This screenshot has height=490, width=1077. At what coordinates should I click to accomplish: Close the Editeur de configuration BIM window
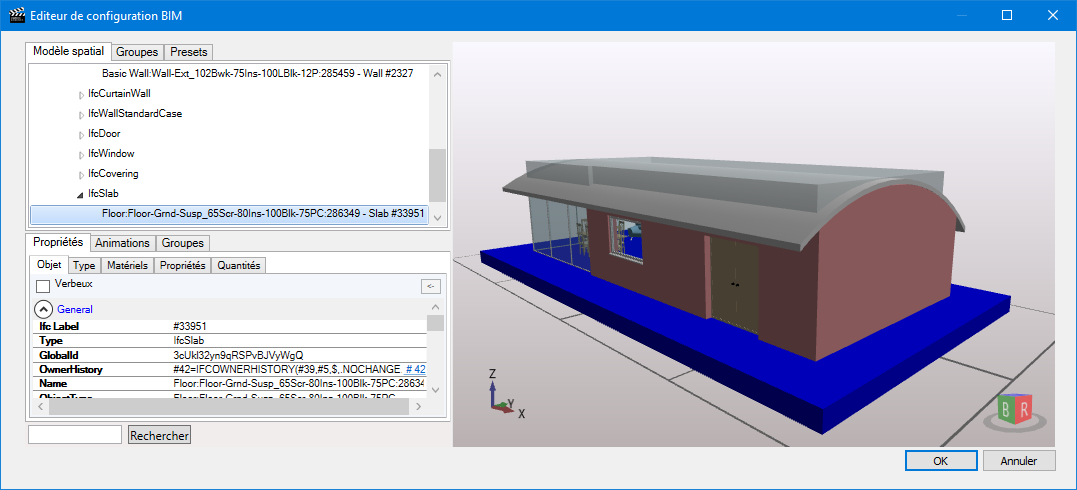pos(1052,15)
